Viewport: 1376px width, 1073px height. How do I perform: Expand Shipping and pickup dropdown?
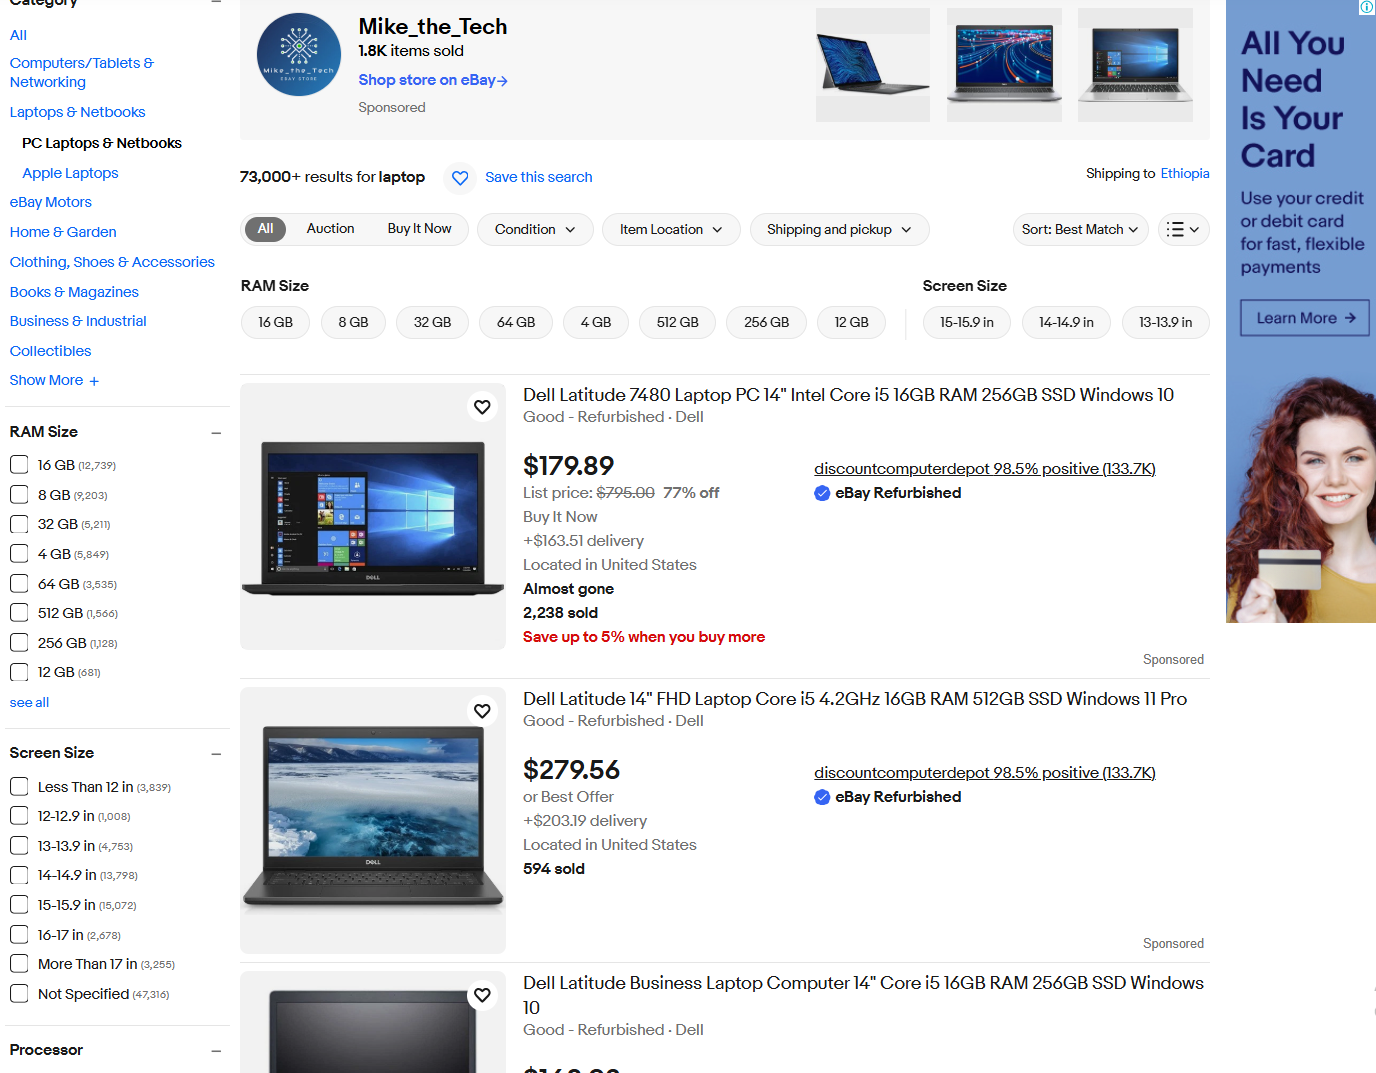tap(839, 229)
